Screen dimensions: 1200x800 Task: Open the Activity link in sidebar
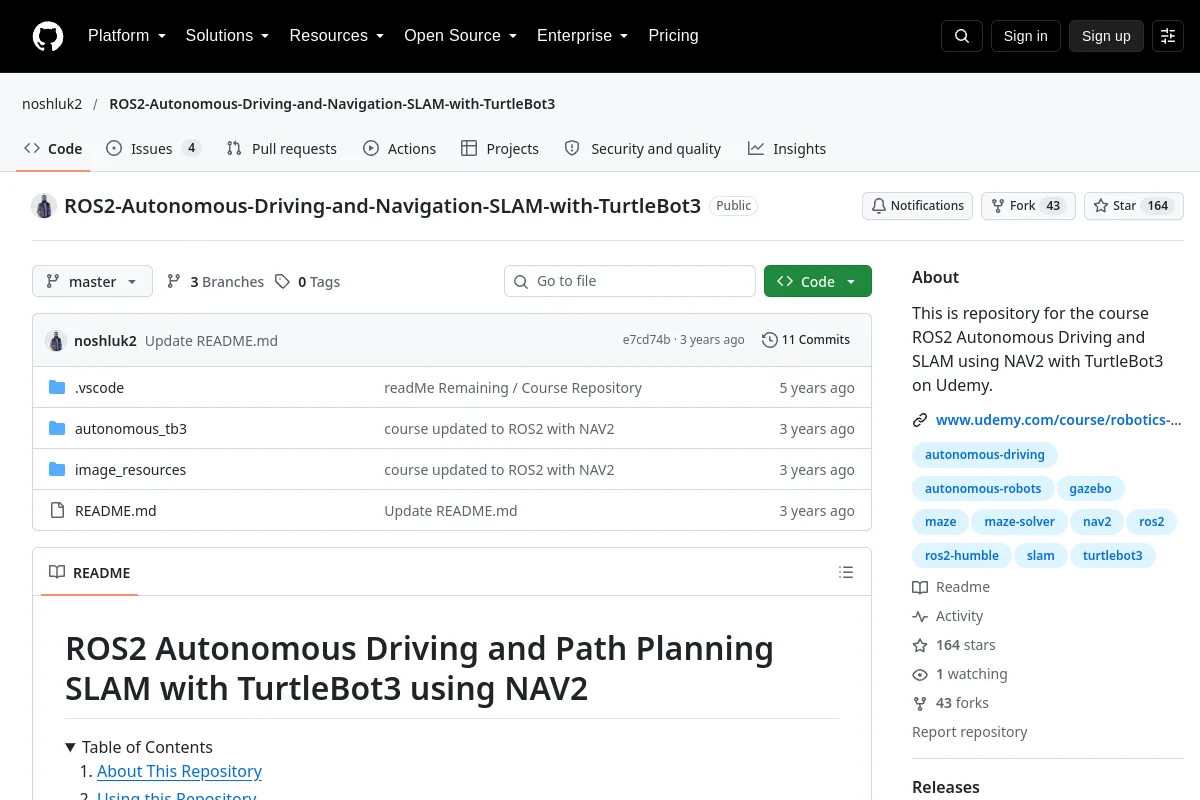948,616
